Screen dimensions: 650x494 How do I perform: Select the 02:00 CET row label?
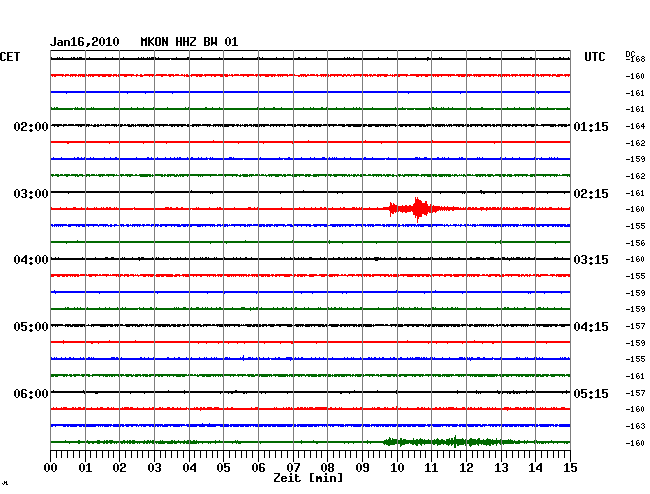(x=31, y=126)
